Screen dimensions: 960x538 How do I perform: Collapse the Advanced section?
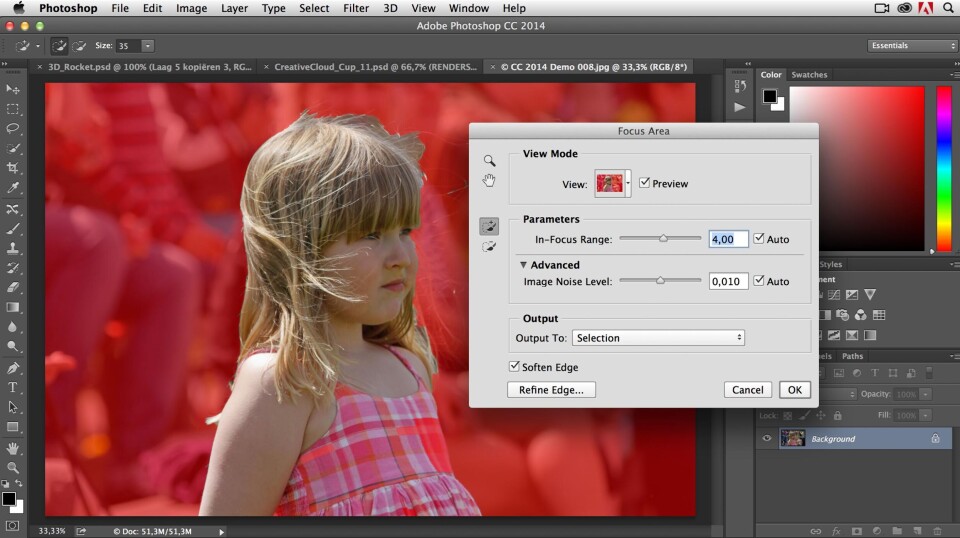(523, 265)
